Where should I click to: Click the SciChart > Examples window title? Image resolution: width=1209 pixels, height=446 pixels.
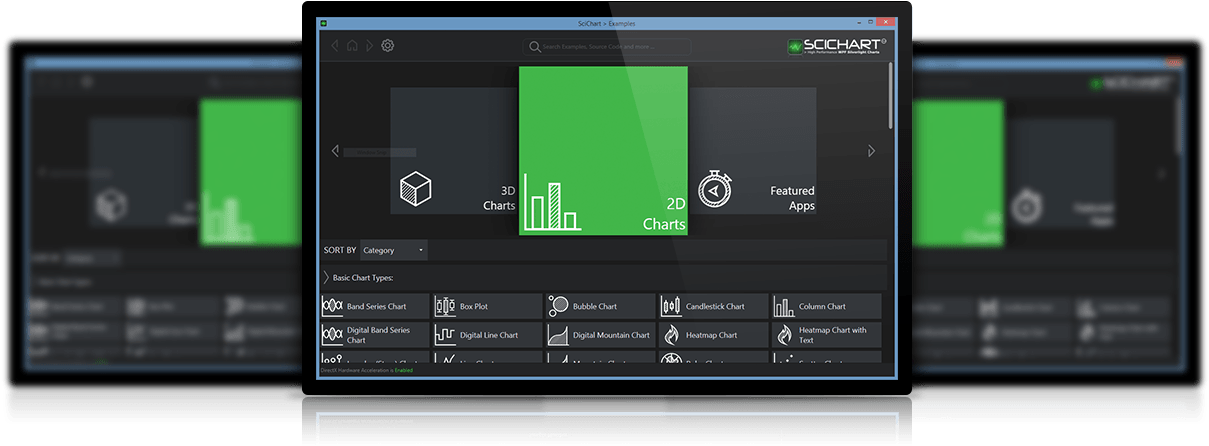(x=607, y=23)
